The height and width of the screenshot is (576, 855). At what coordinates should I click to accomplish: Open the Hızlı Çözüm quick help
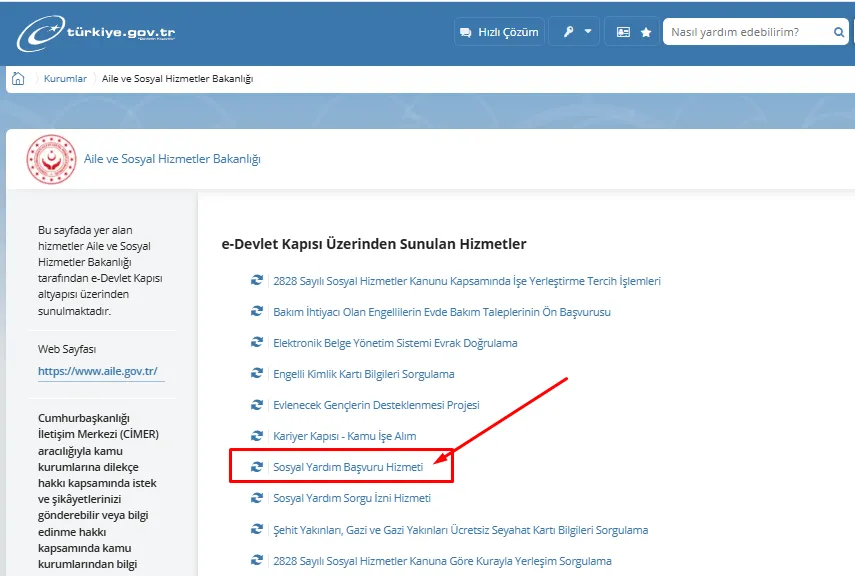click(499, 32)
